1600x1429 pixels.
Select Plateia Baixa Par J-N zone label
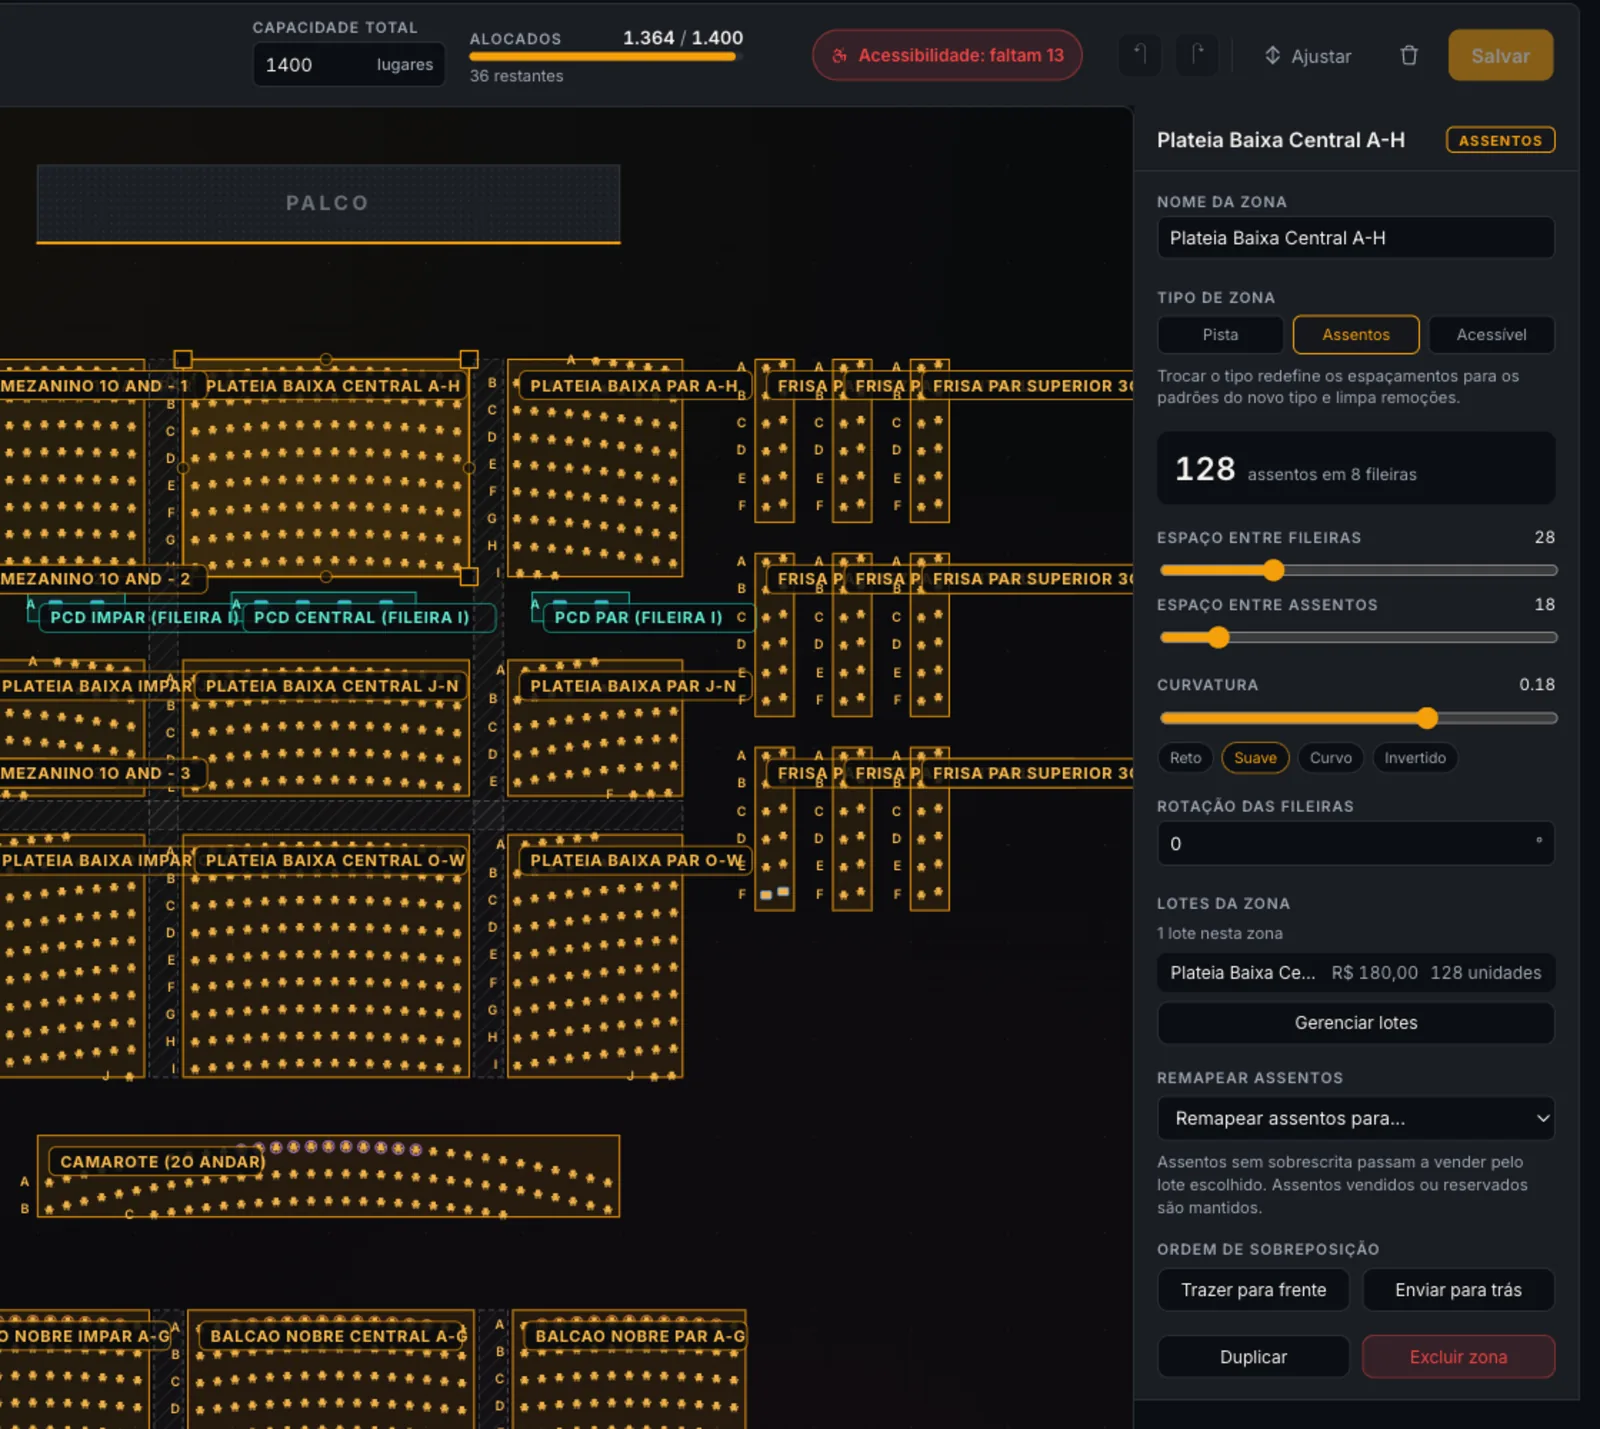633,686
